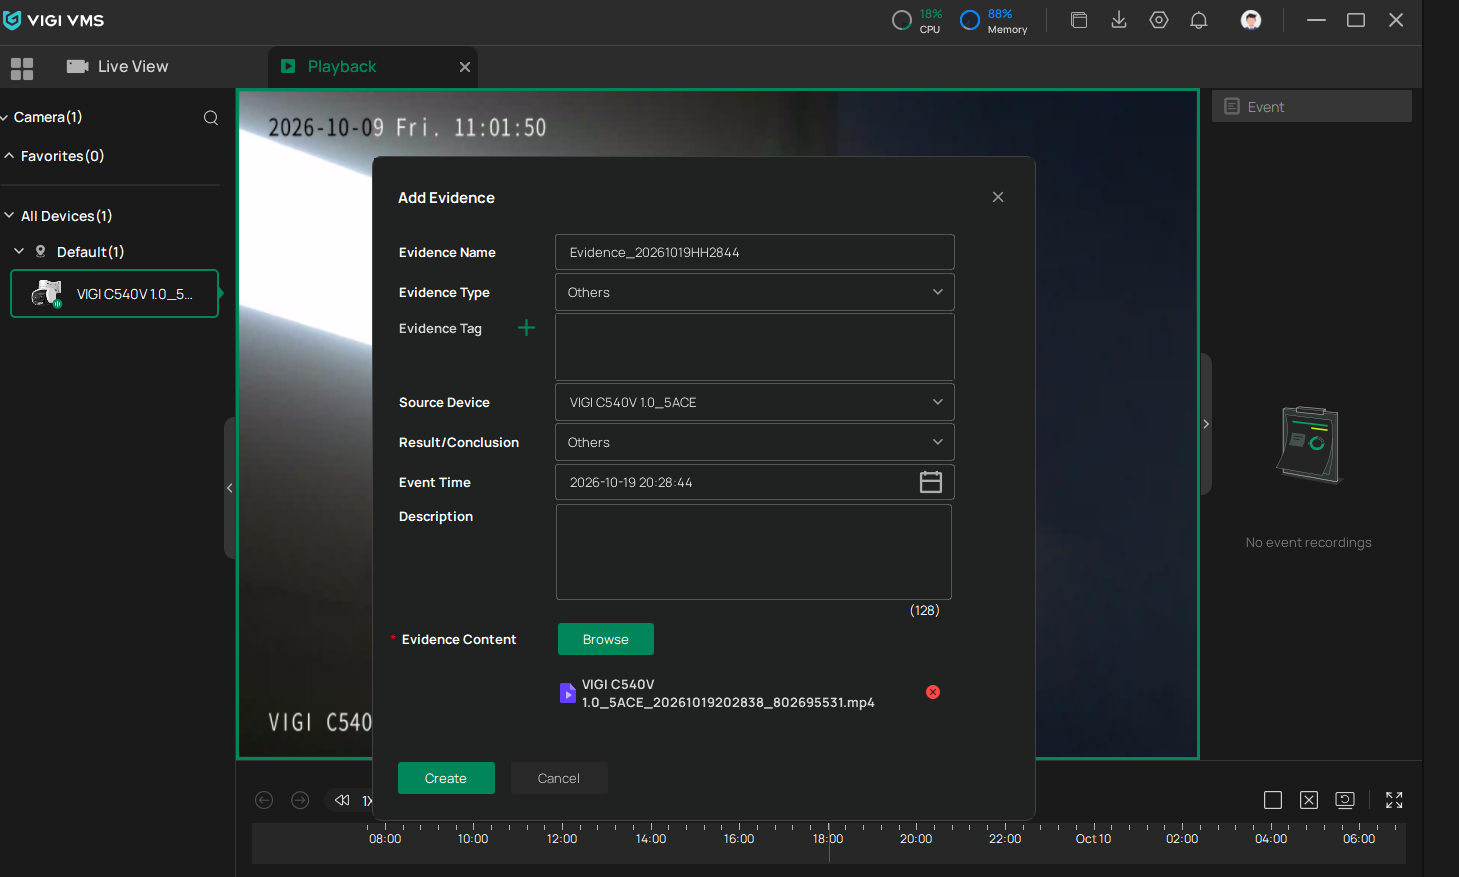
Task: Cancel the Add Evidence dialog
Action: (x=559, y=778)
